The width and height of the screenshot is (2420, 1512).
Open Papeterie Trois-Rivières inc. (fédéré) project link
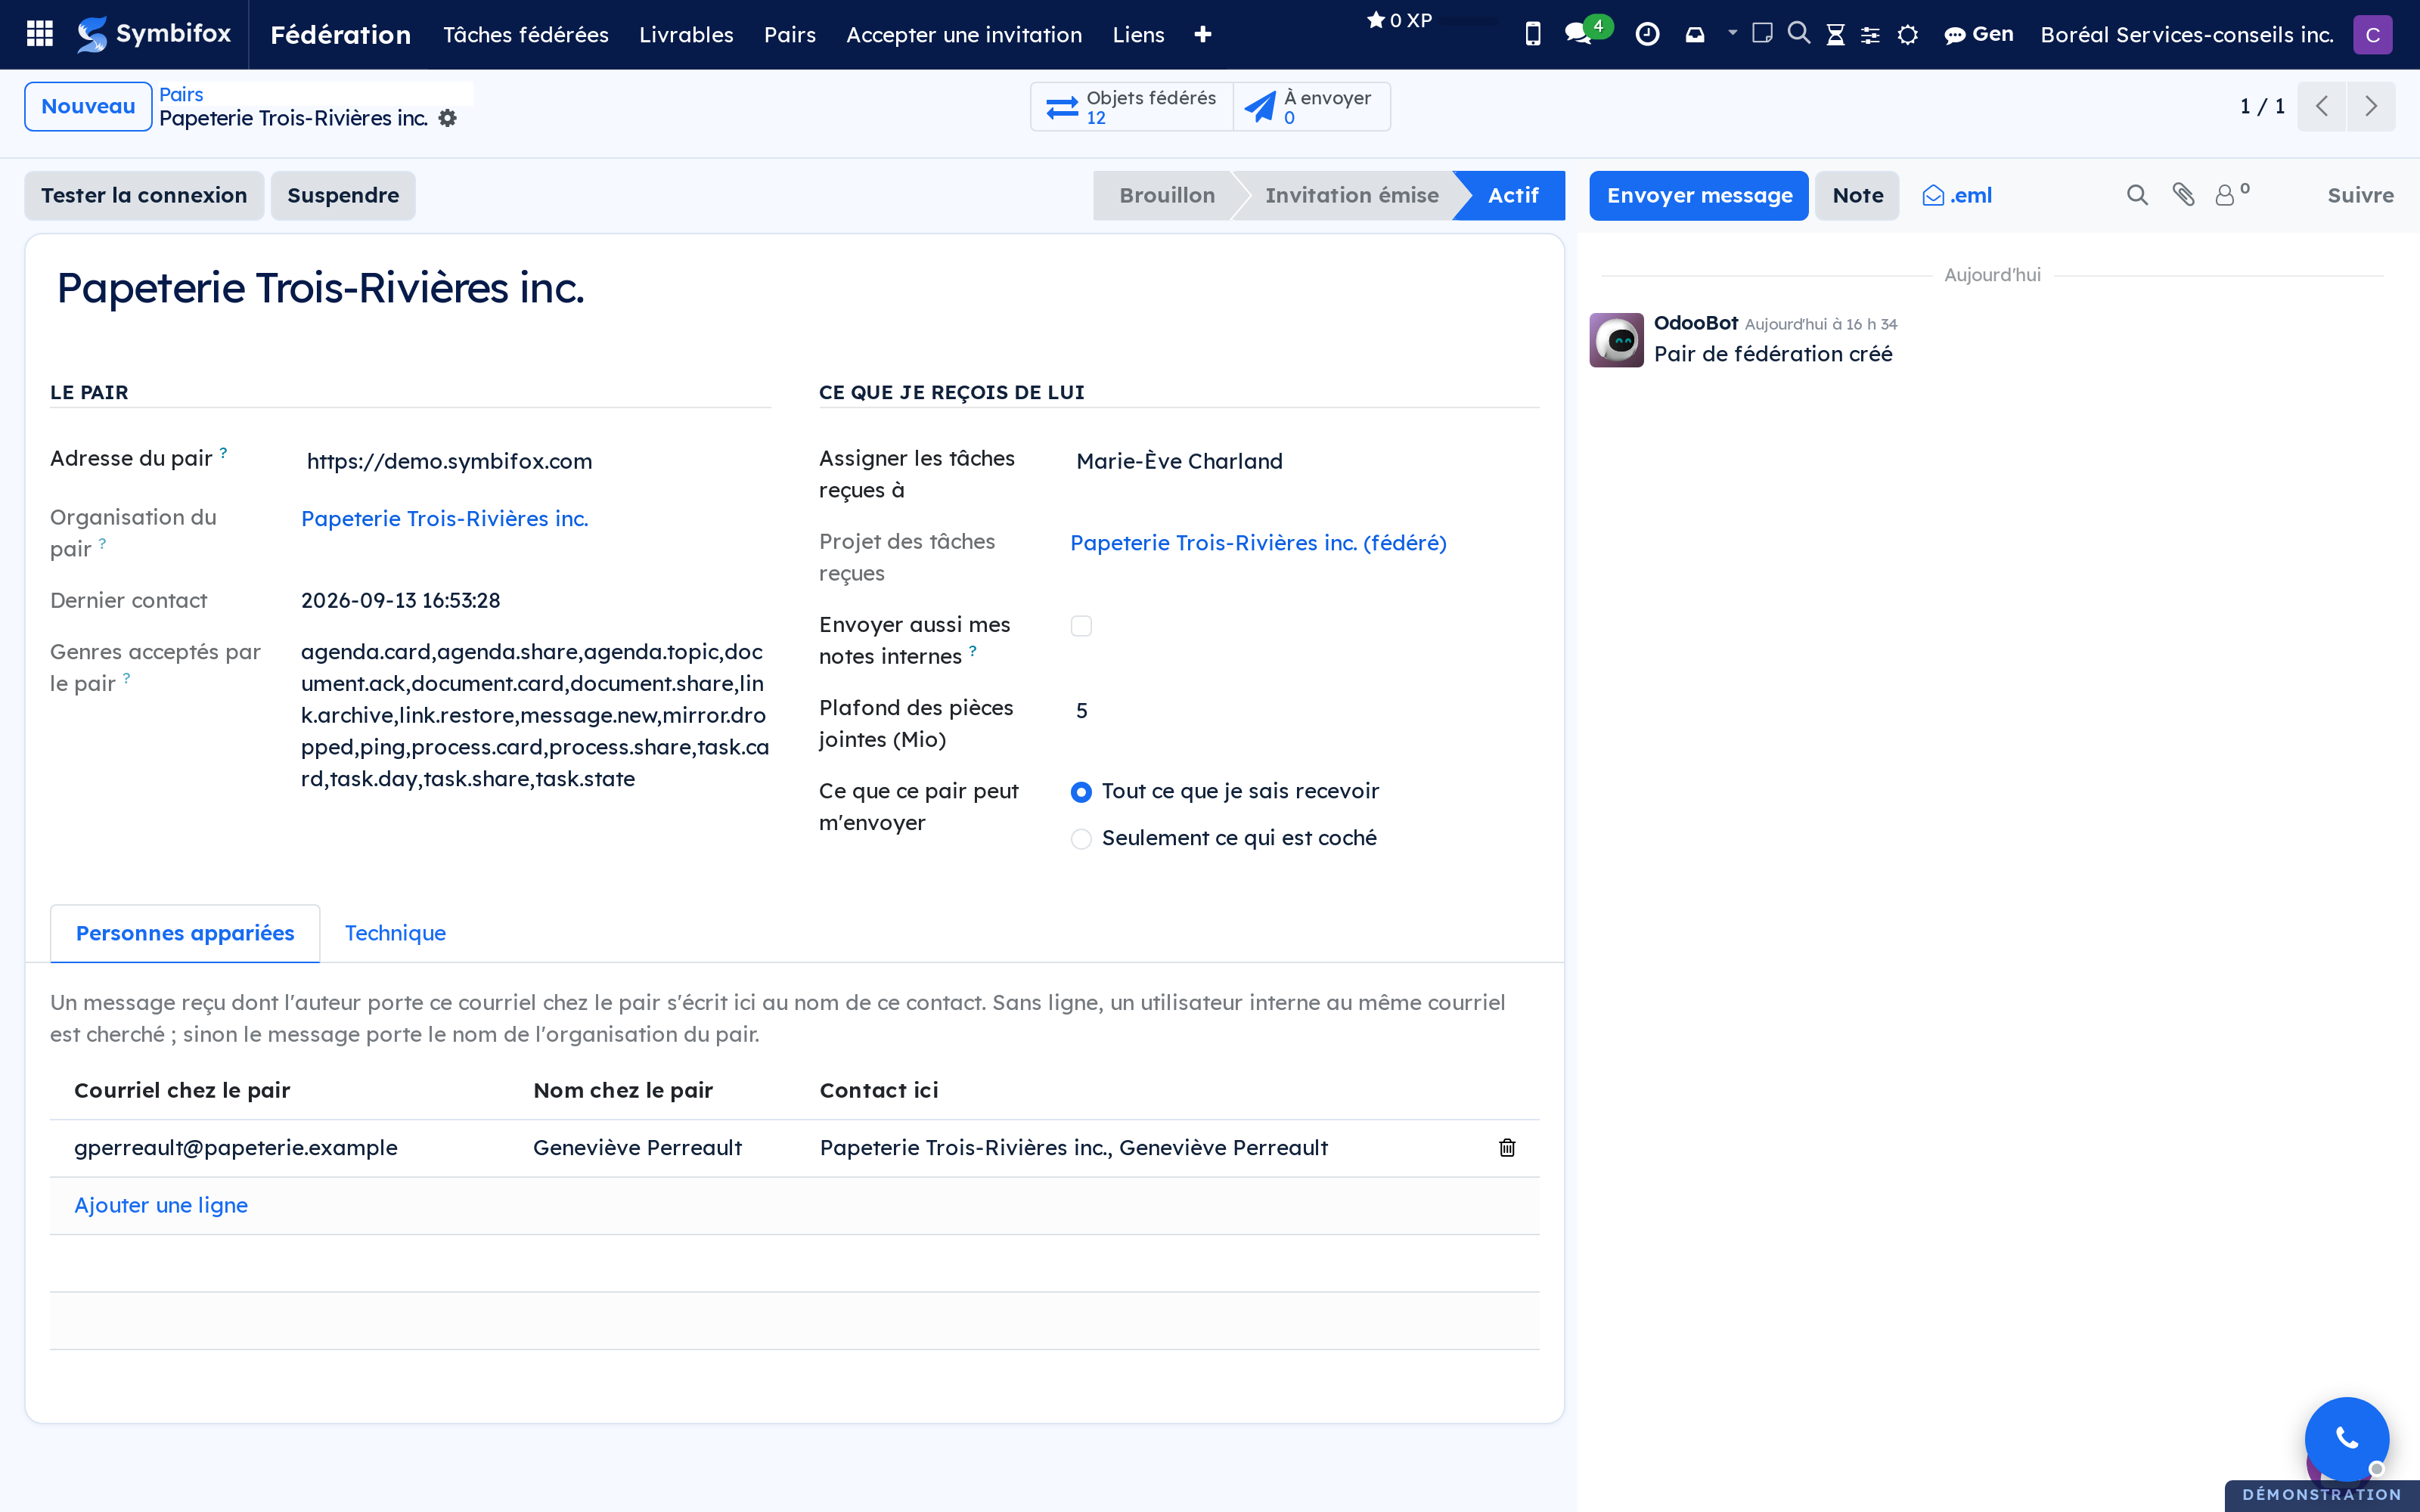point(1258,543)
